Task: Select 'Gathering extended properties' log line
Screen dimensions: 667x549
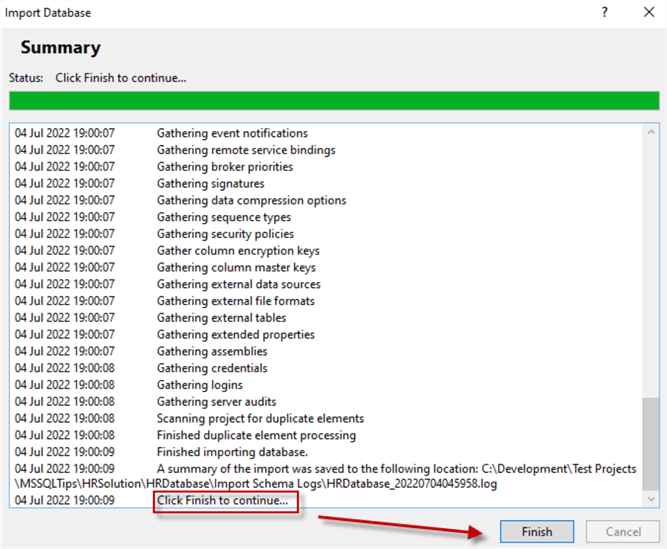Action: [x=236, y=335]
